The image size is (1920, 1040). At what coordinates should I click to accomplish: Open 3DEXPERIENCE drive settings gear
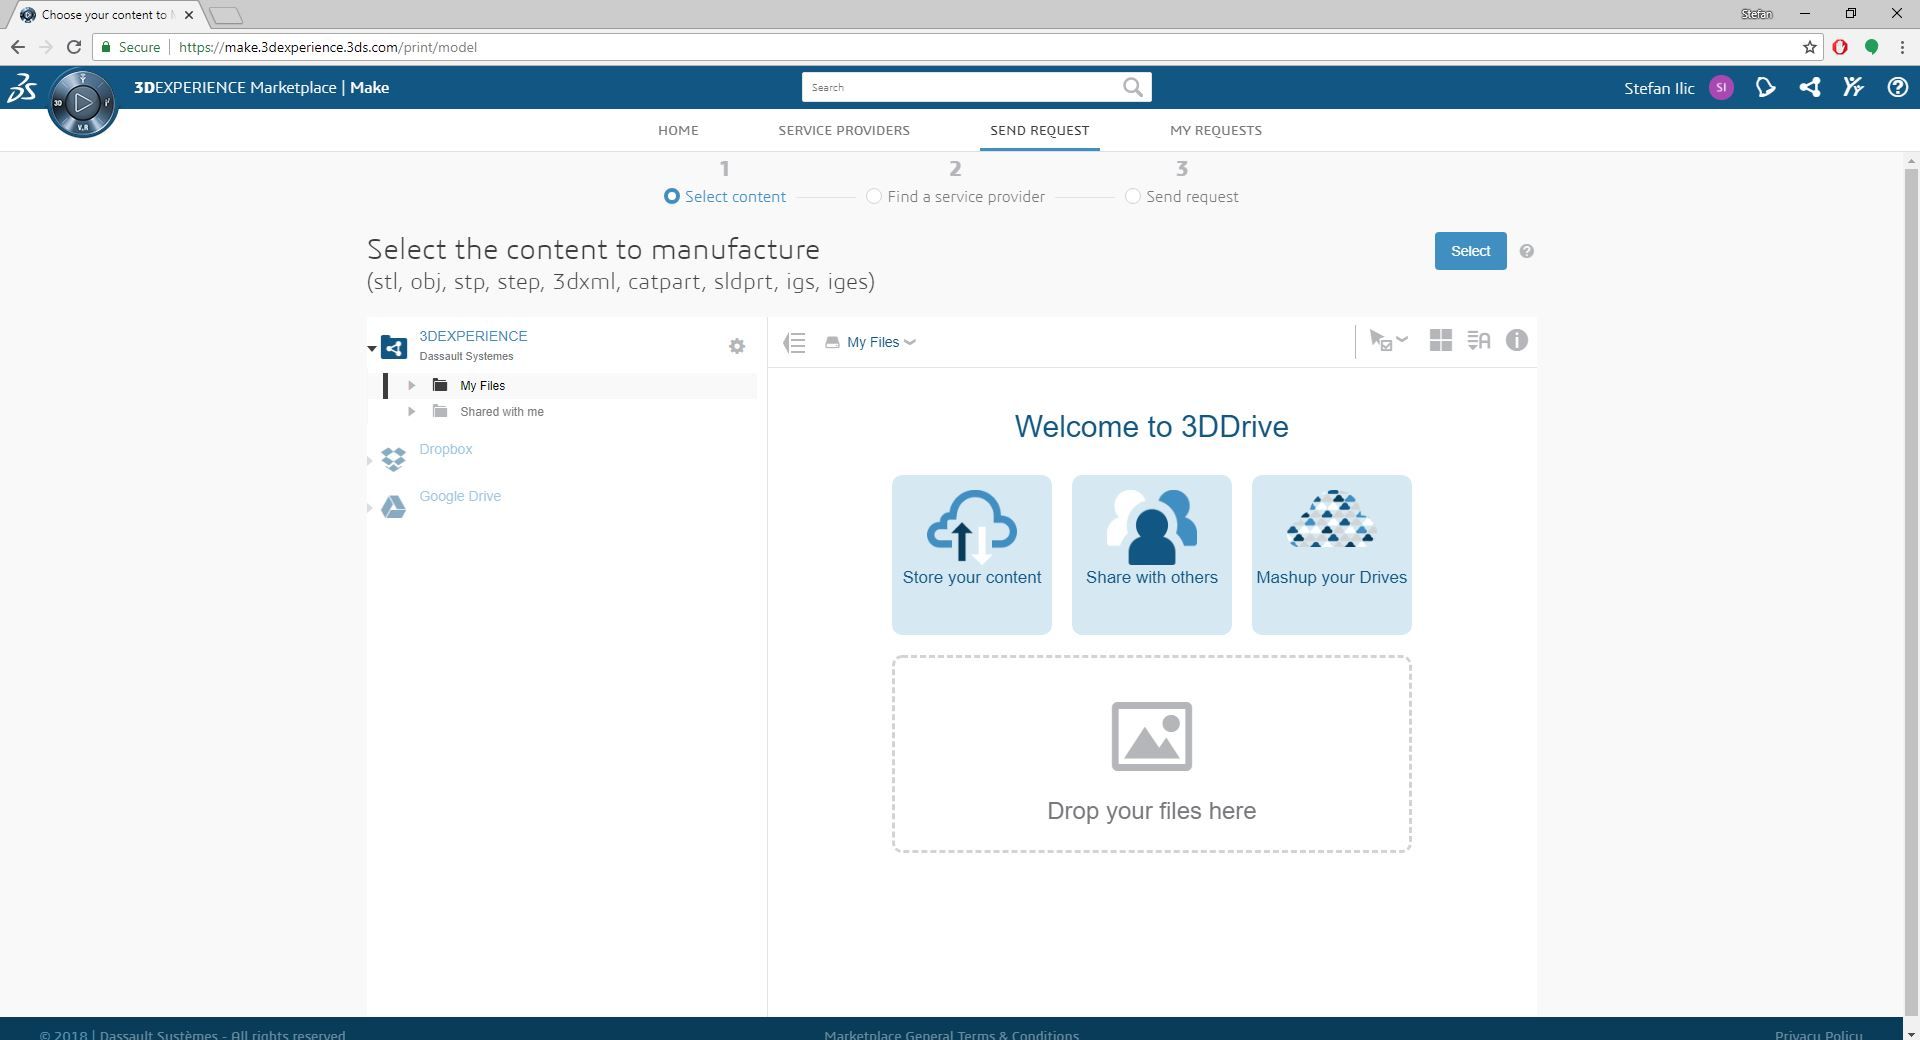pyautogui.click(x=737, y=346)
